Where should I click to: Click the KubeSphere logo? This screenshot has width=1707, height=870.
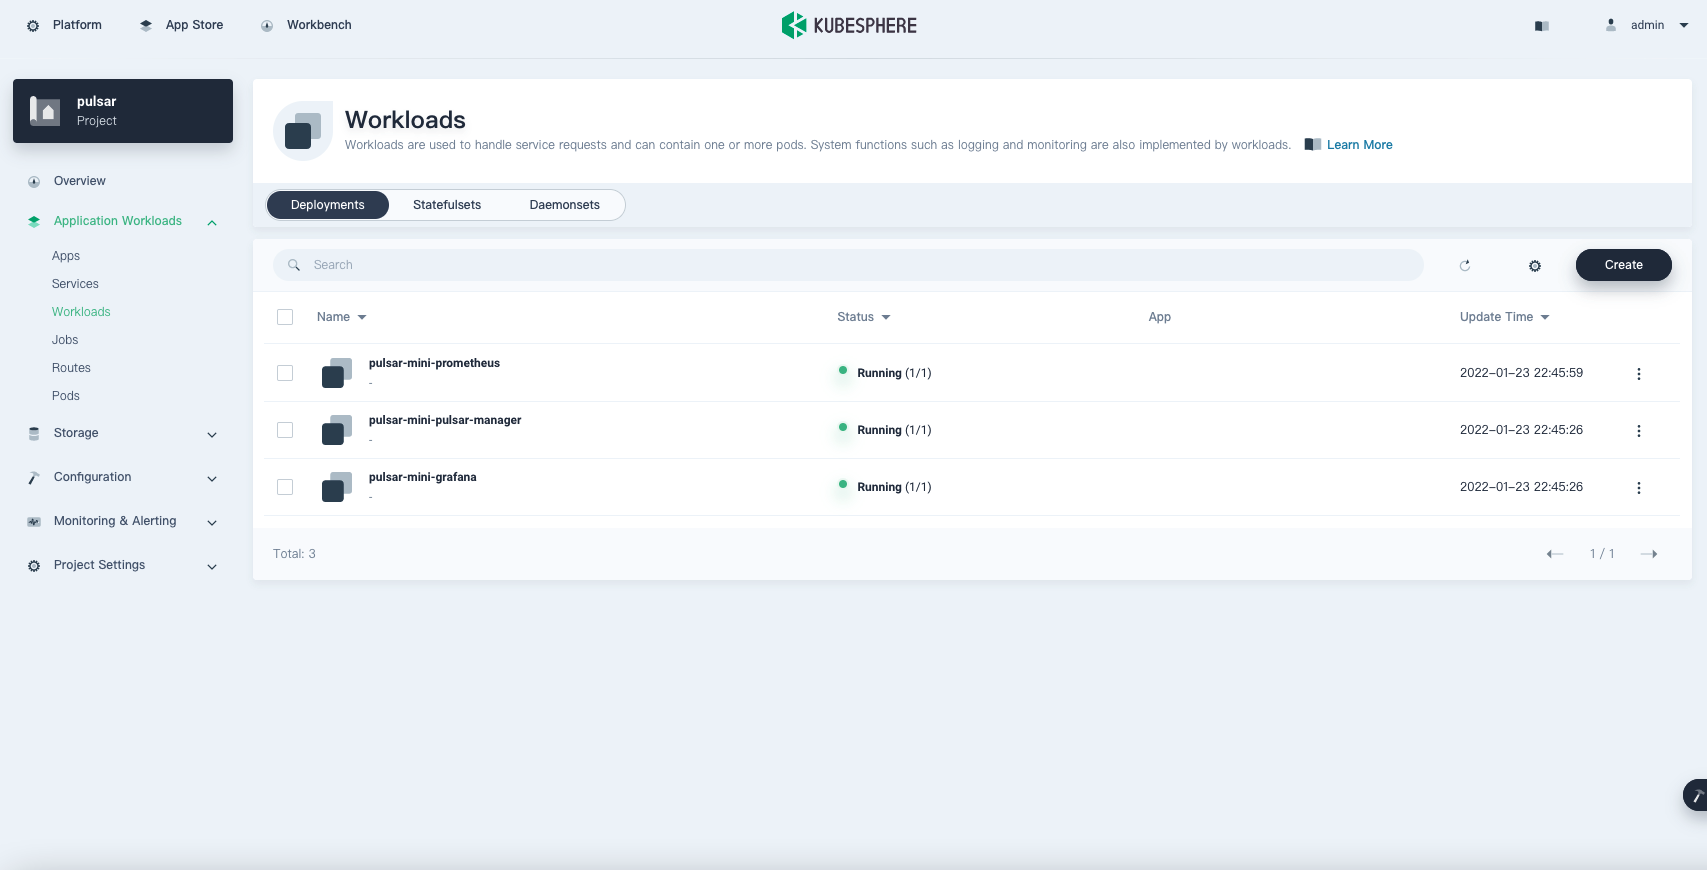click(x=849, y=25)
